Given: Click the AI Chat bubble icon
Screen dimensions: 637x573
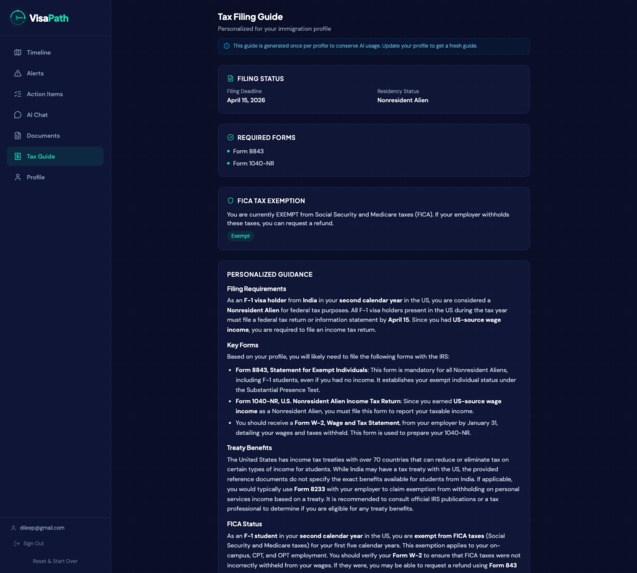Looking at the screenshot, I should [x=17, y=115].
